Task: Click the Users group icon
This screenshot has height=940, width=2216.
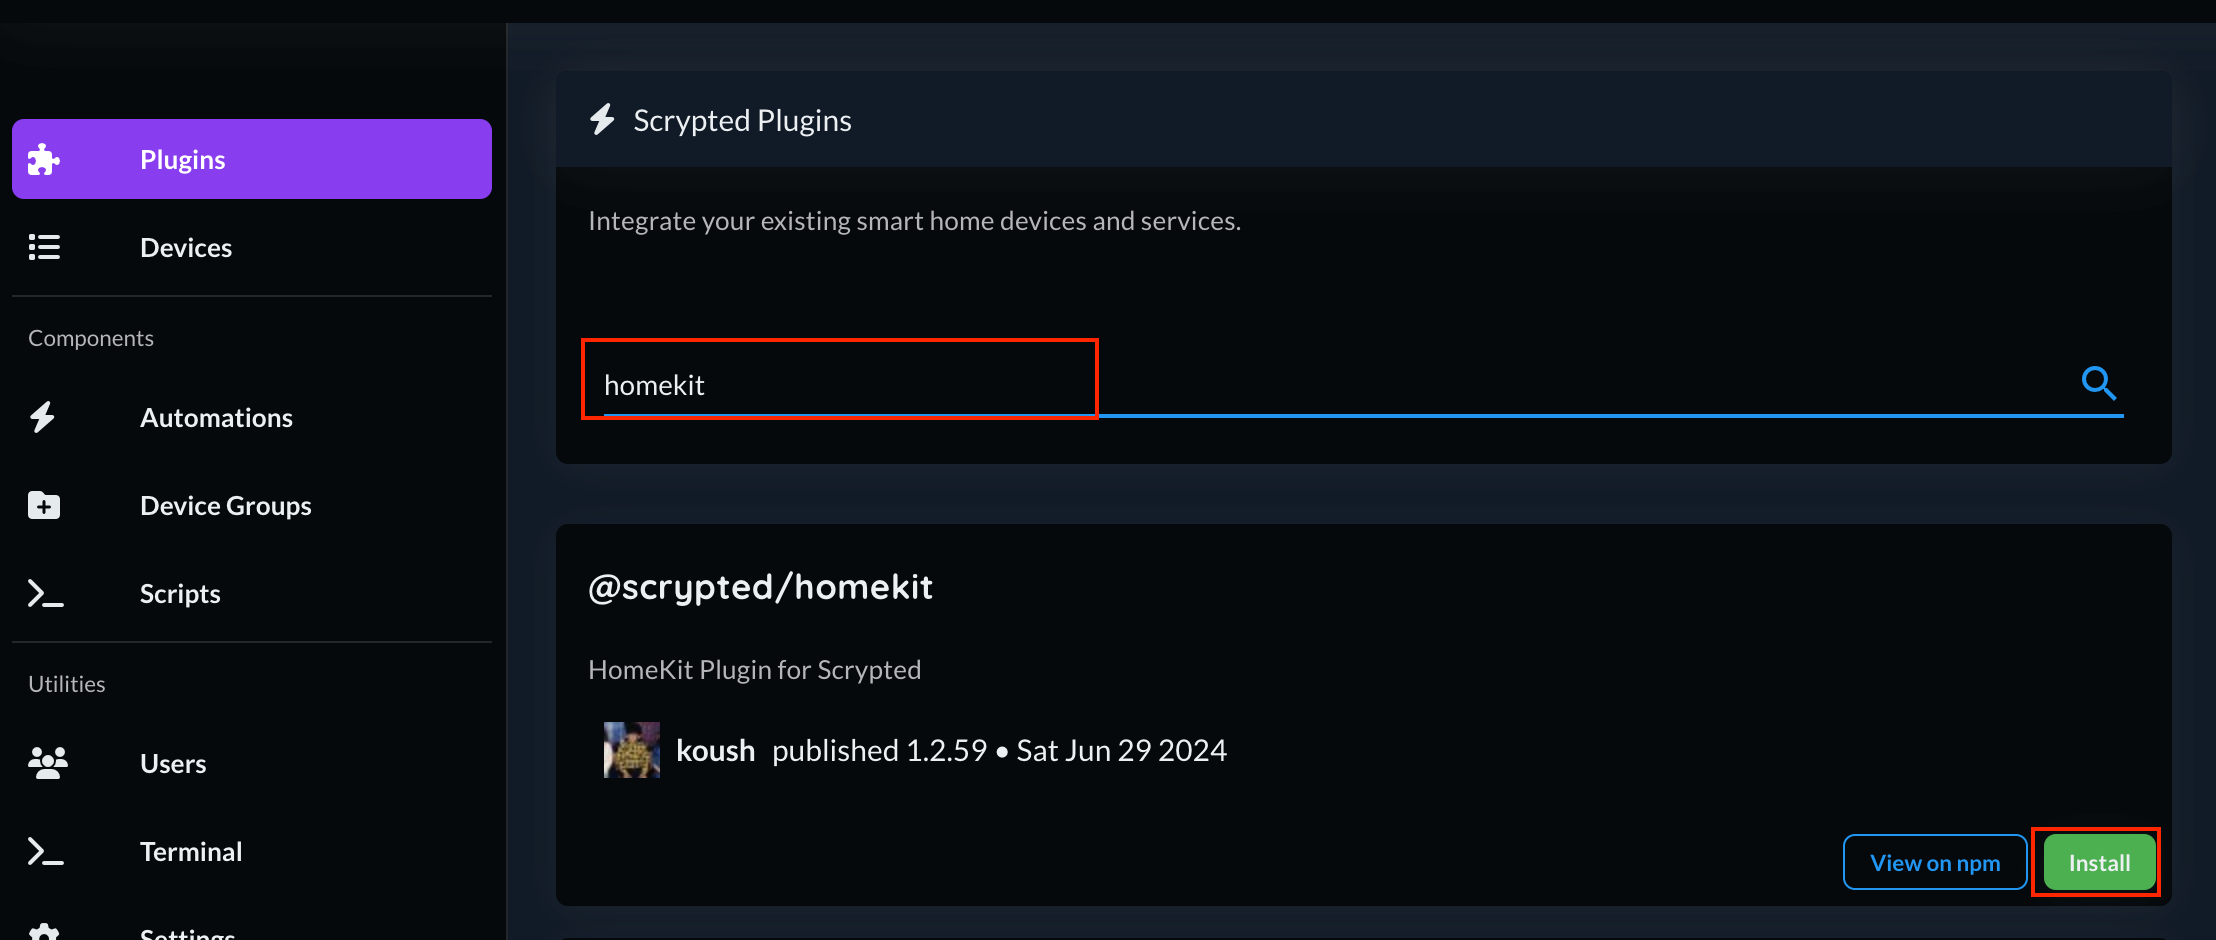Action: point(47,763)
